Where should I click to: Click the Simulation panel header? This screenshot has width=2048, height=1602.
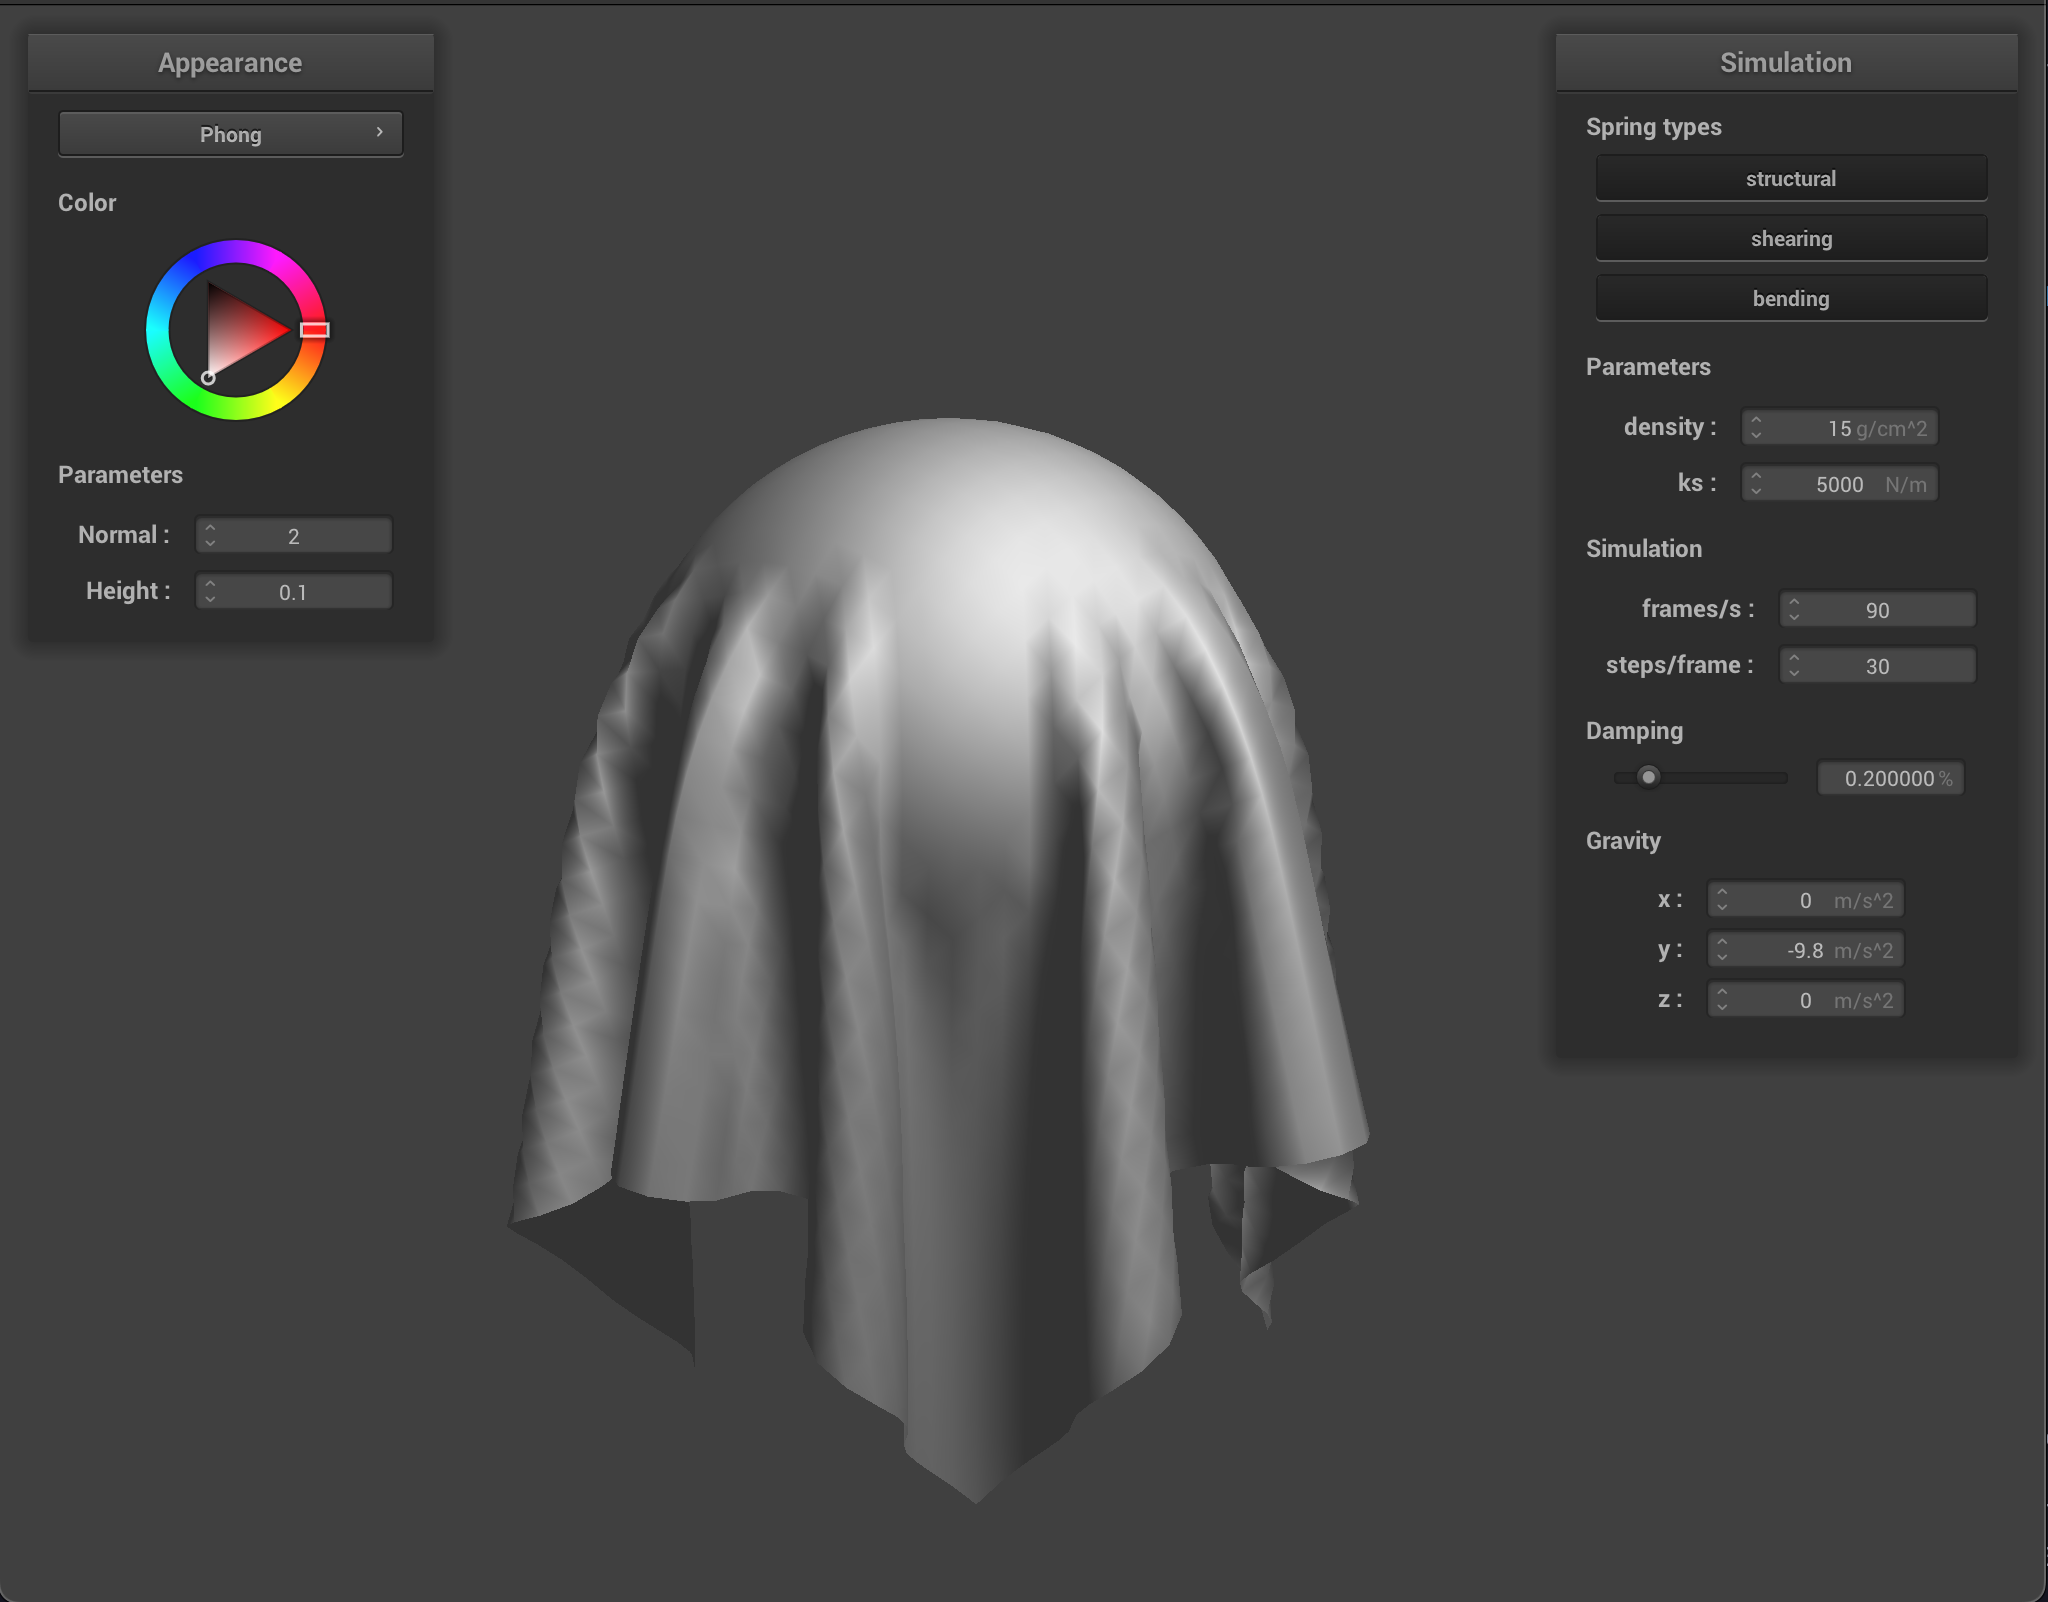coord(1785,63)
